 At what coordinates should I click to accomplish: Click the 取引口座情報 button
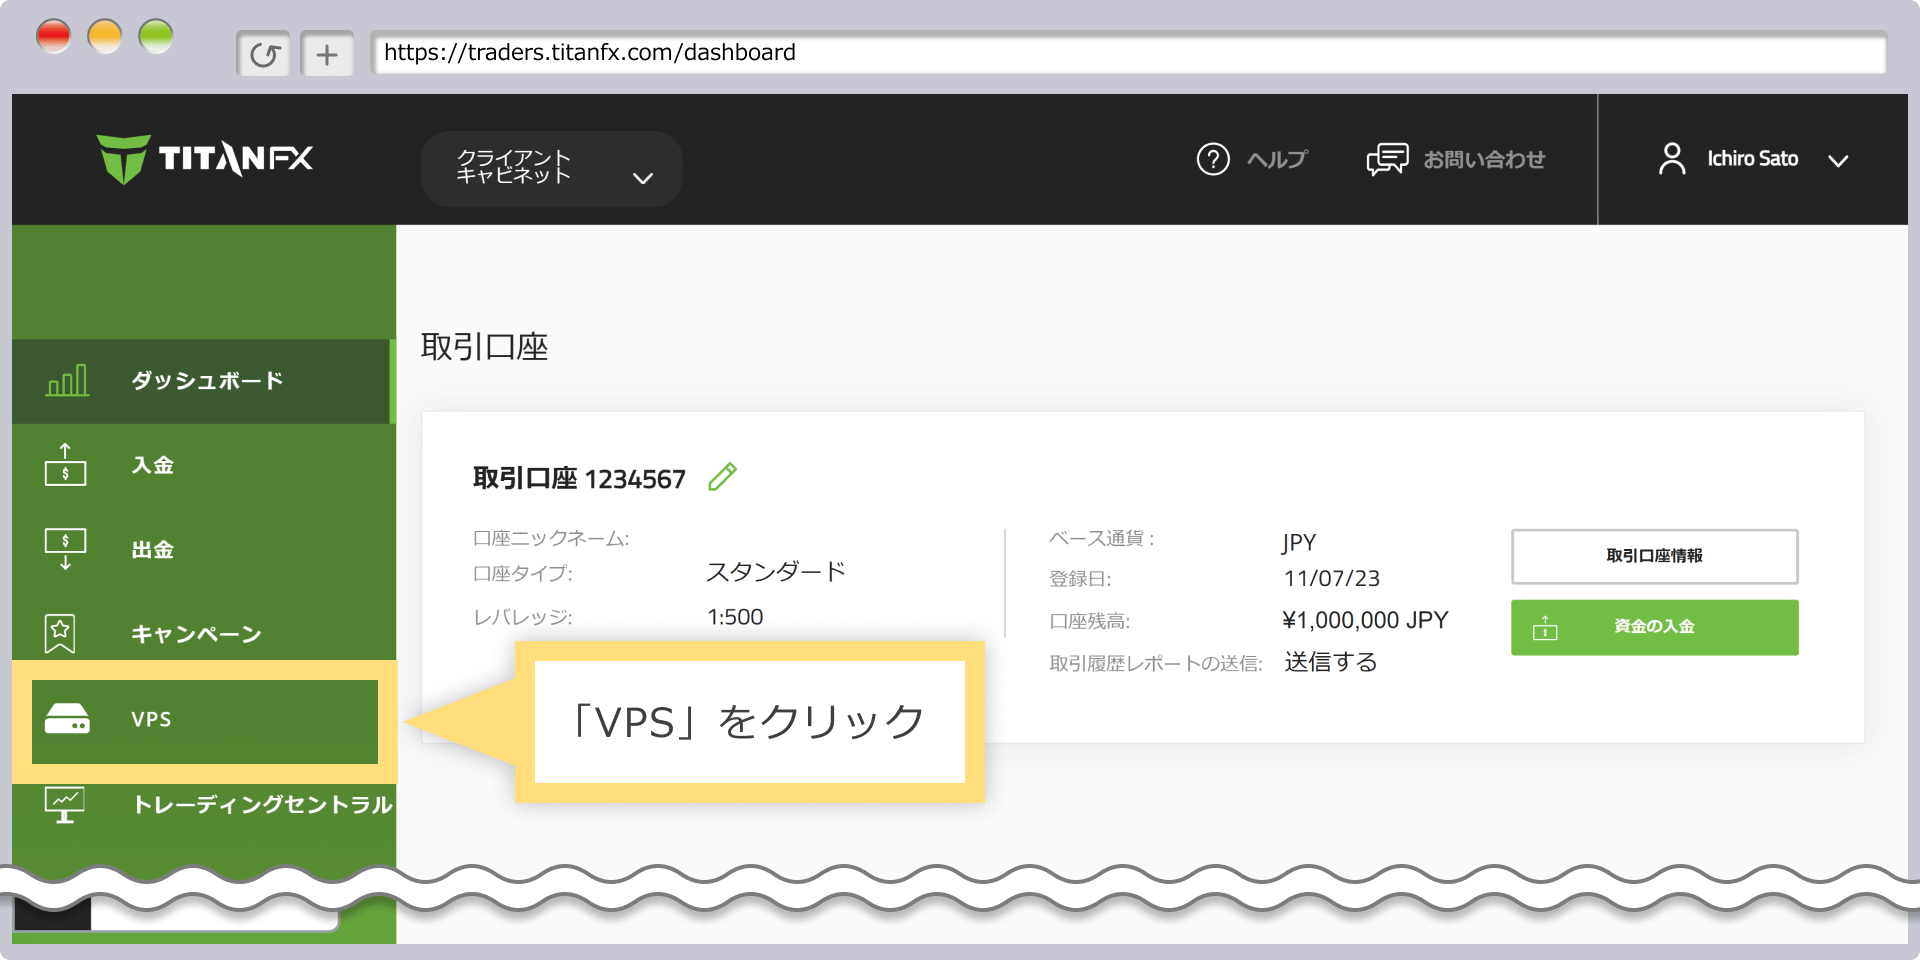(1654, 556)
